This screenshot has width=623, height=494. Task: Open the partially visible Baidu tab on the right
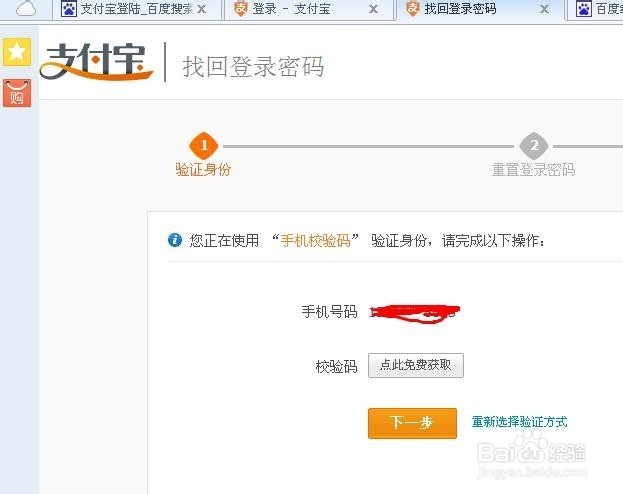[x=594, y=9]
